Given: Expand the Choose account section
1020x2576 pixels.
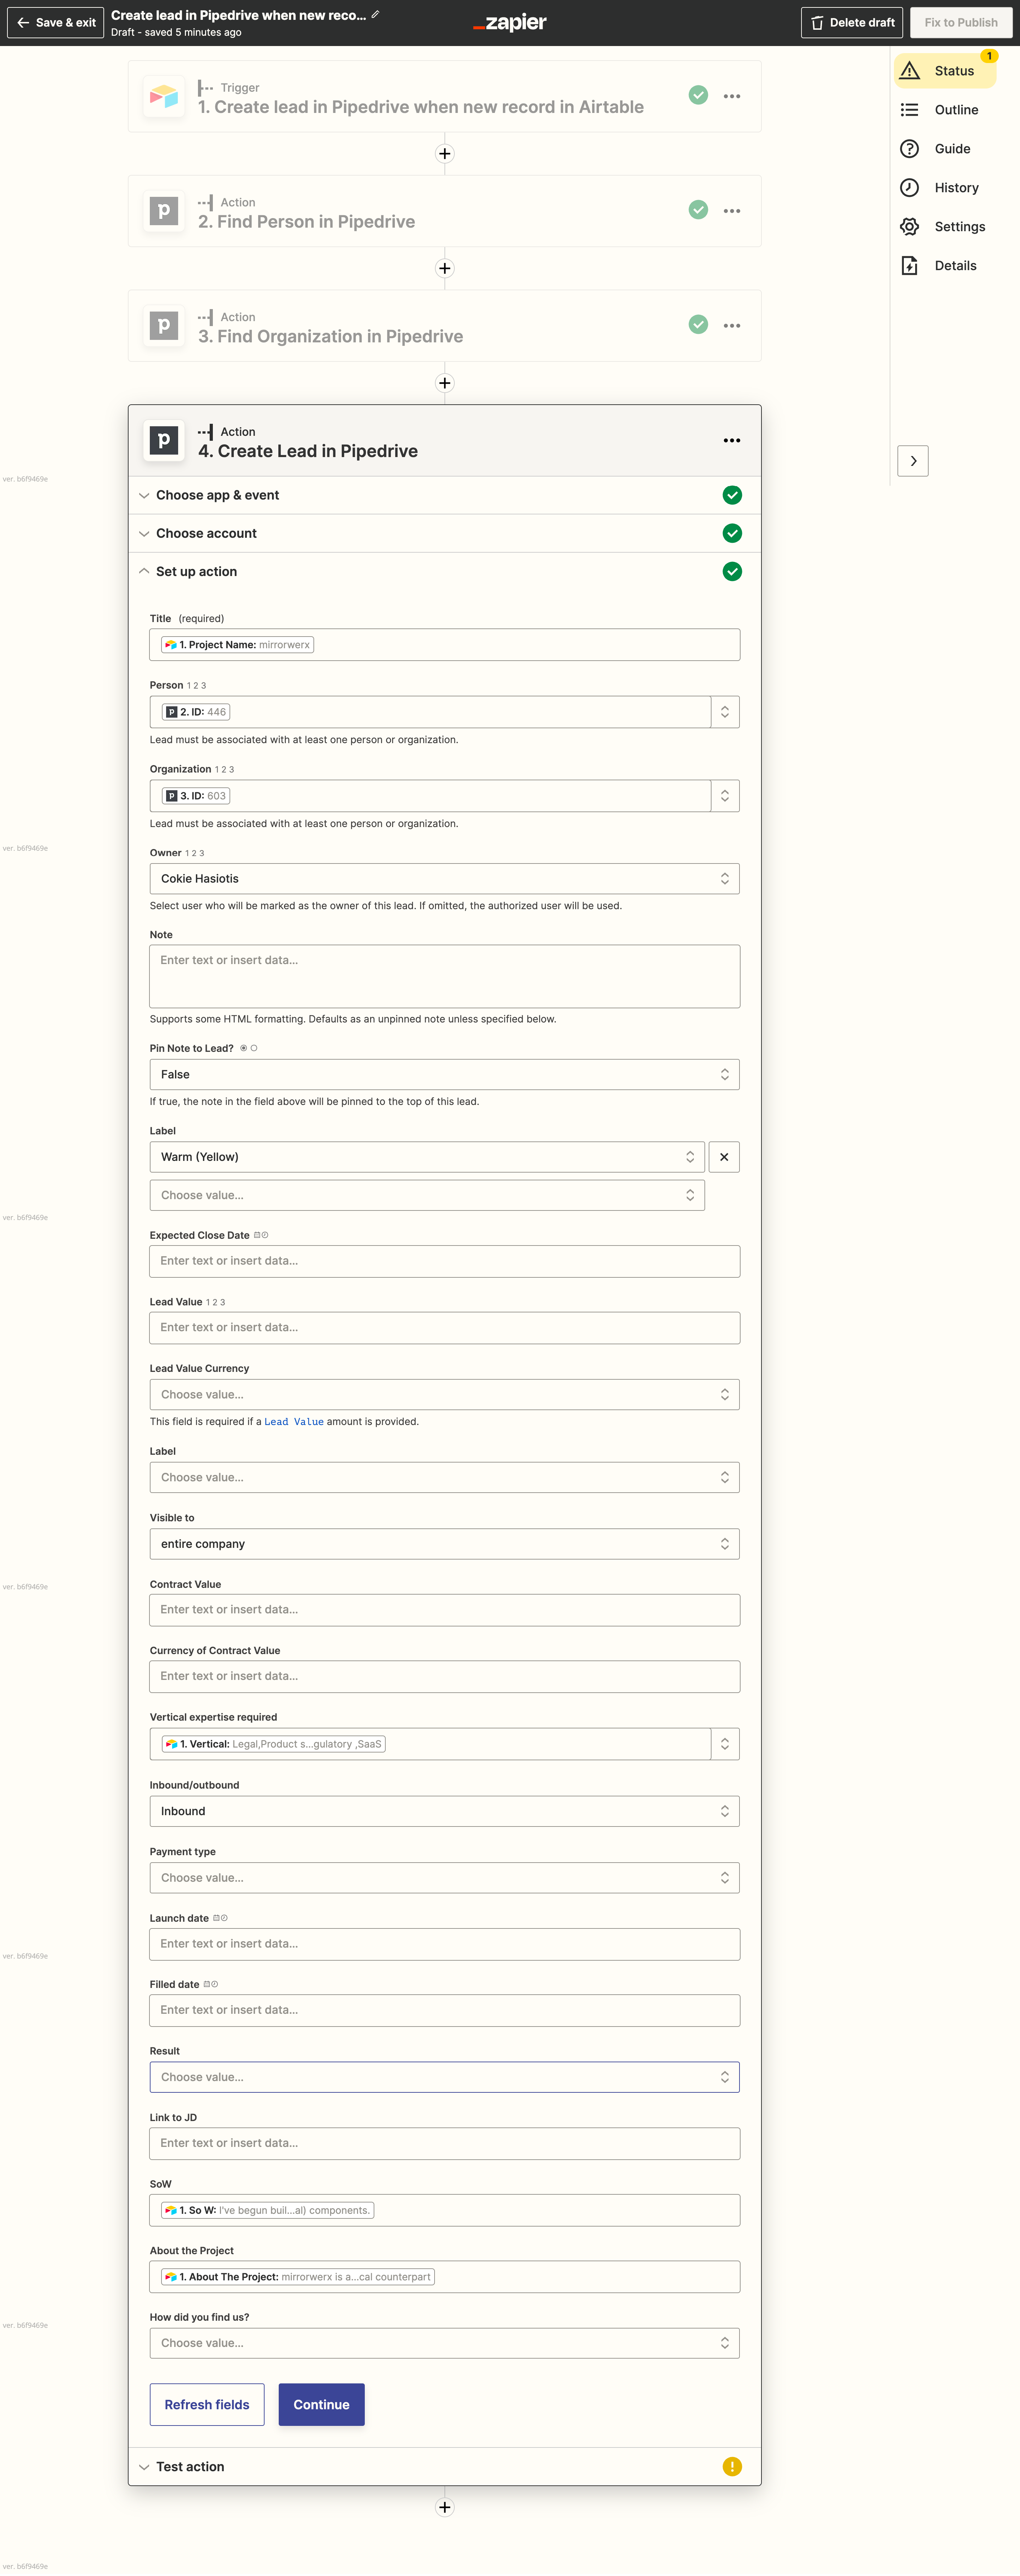Looking at the screenshot, I should point(444,533).
